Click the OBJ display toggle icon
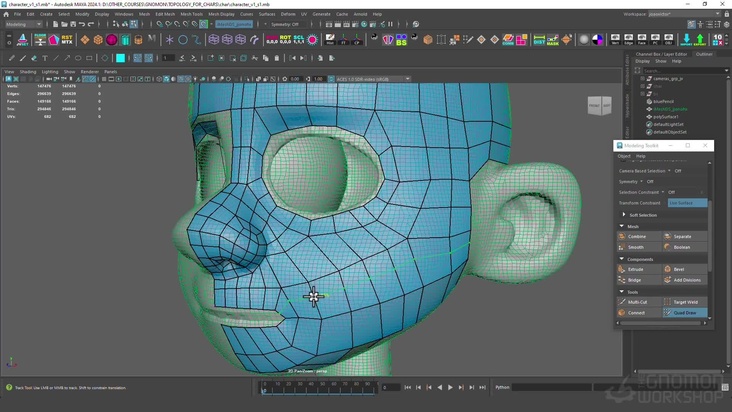 (669, 39)
